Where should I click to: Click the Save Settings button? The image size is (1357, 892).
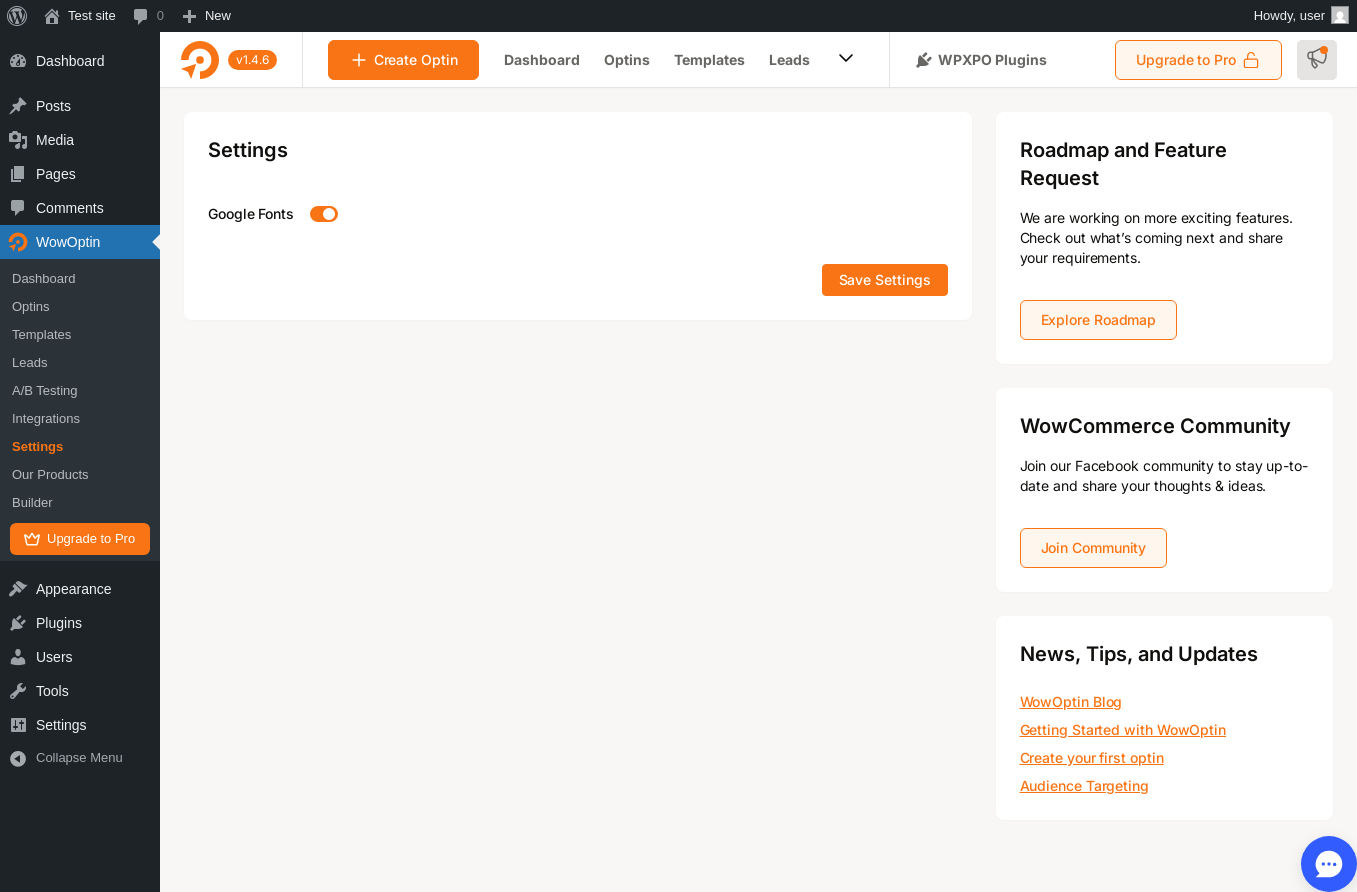tap(885, 280)
